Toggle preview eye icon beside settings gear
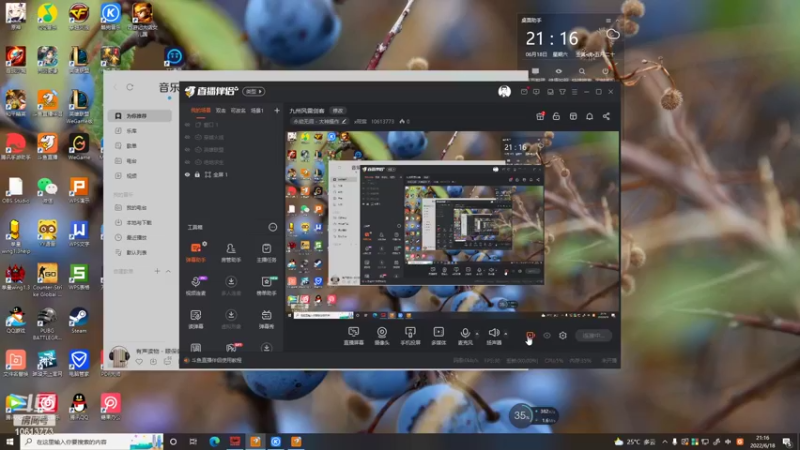The height and width of the screenshot is (450, 800). pyautogui.click(x=547, y=336)
